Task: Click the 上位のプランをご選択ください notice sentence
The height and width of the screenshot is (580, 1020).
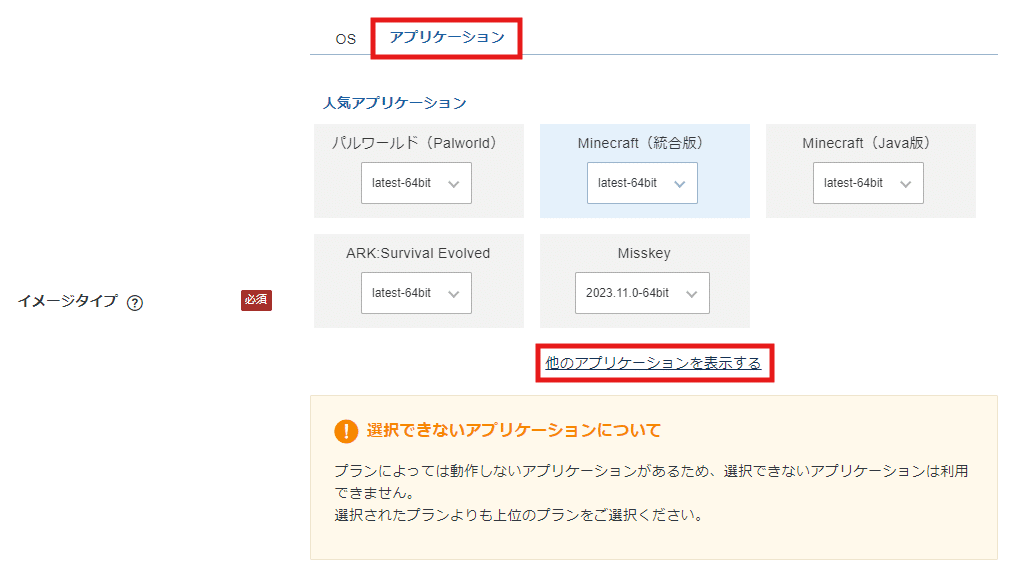Action: (518, 515)
